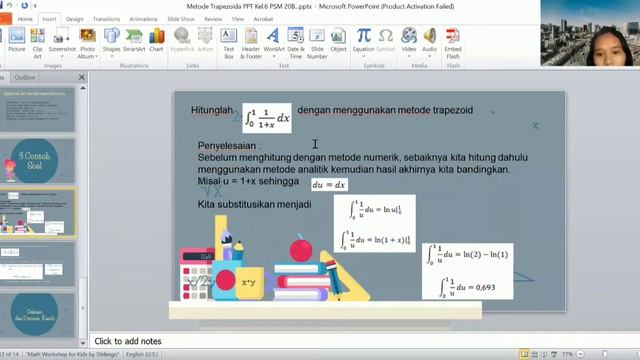Click the Screenshot tool icon
Screen dimensions: 640x360
point(62,36)
